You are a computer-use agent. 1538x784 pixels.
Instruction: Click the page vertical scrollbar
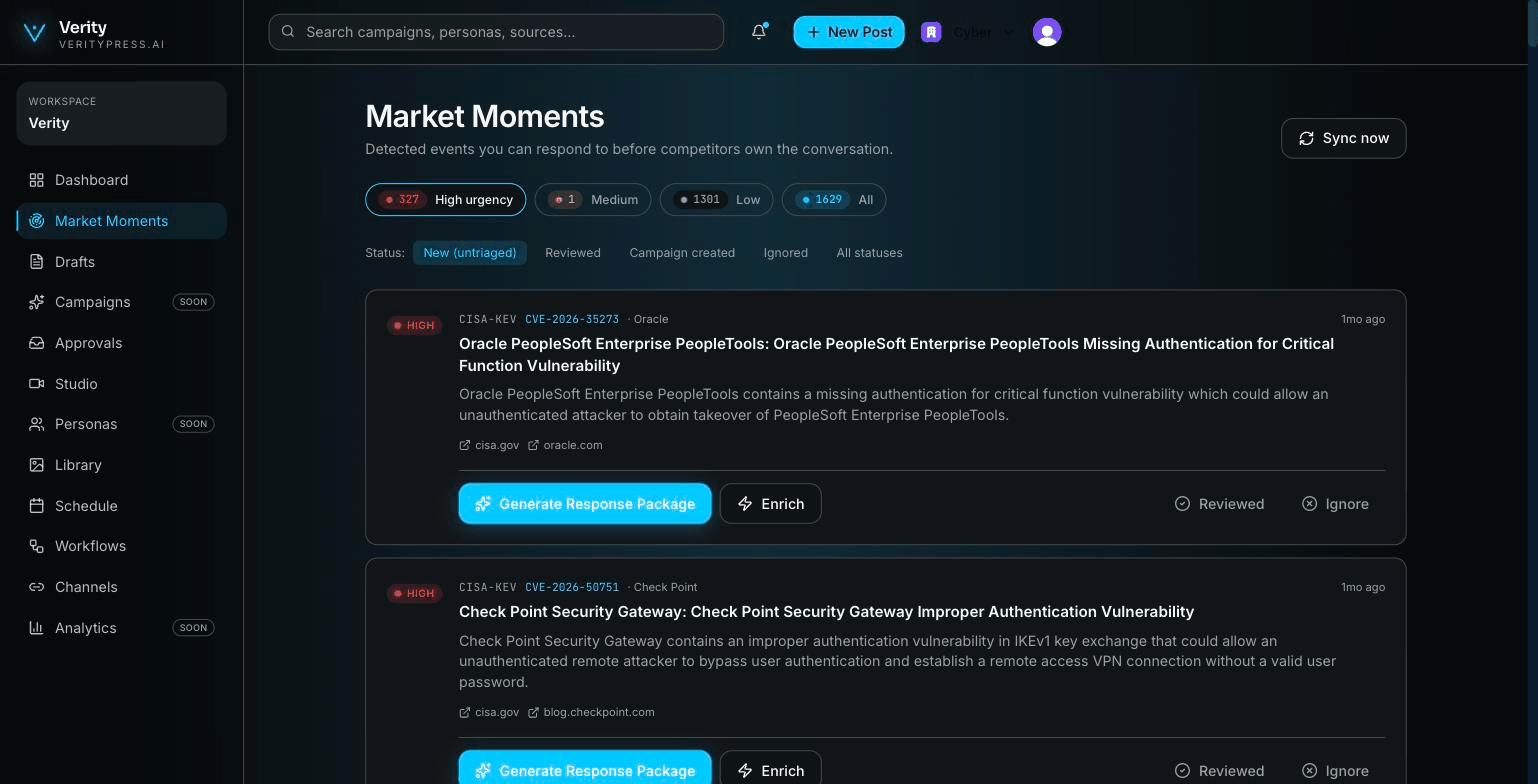pyautogui.click(x=1531, y=22)
